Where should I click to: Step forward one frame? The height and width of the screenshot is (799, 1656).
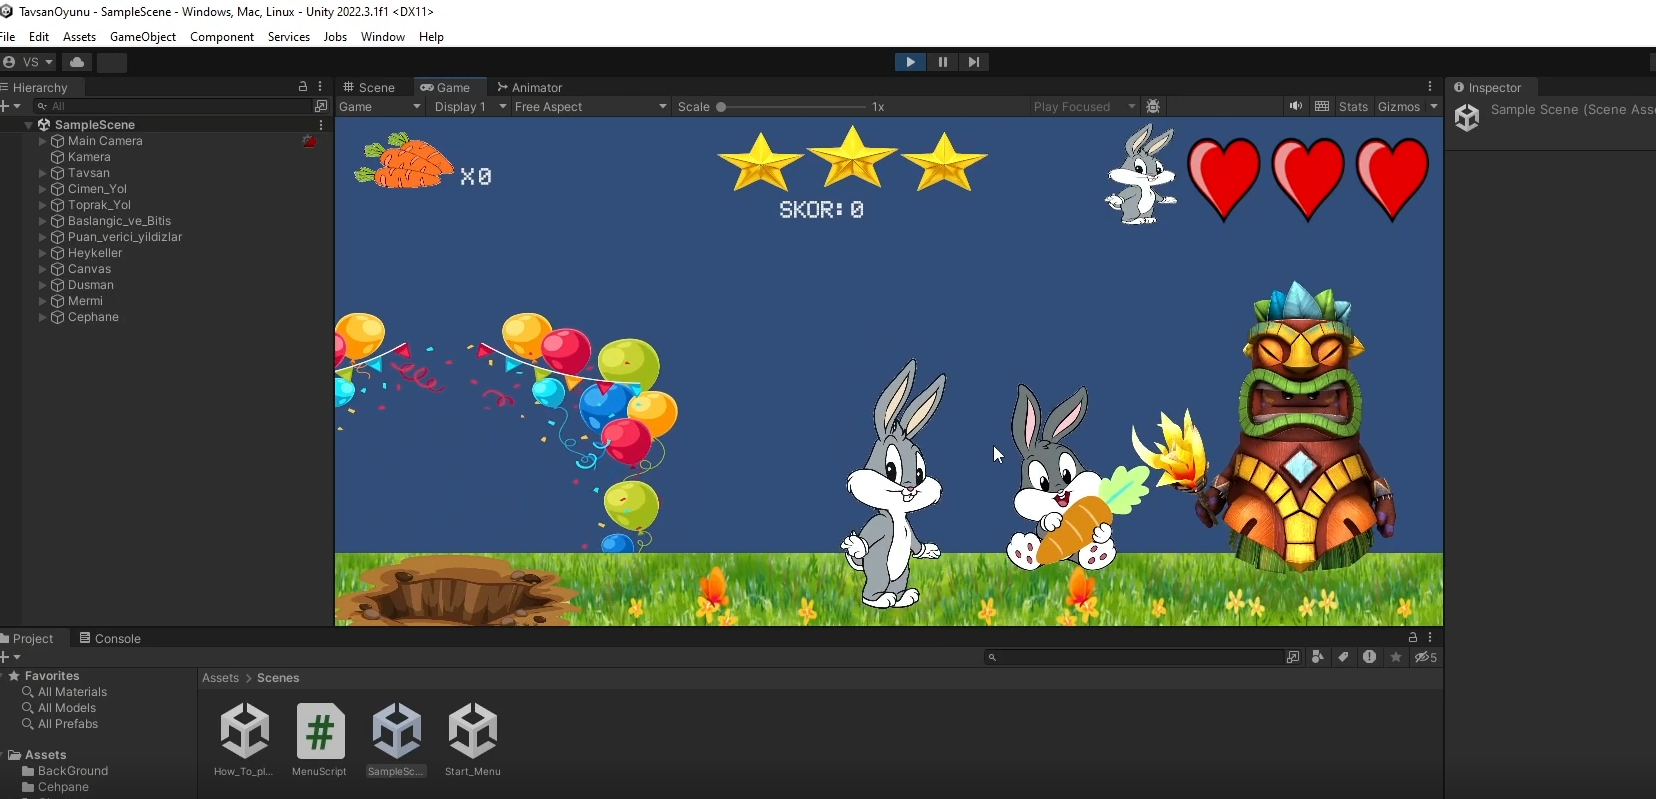click(973, 62)
